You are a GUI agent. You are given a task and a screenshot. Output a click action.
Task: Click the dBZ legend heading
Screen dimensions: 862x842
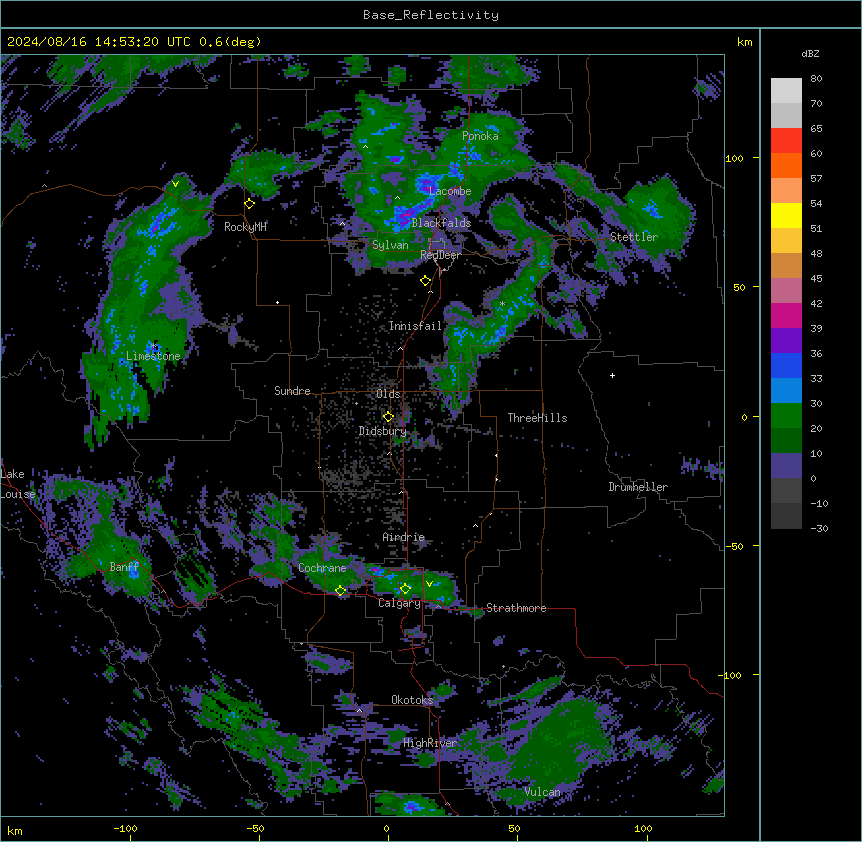click(x=810, y=53)
